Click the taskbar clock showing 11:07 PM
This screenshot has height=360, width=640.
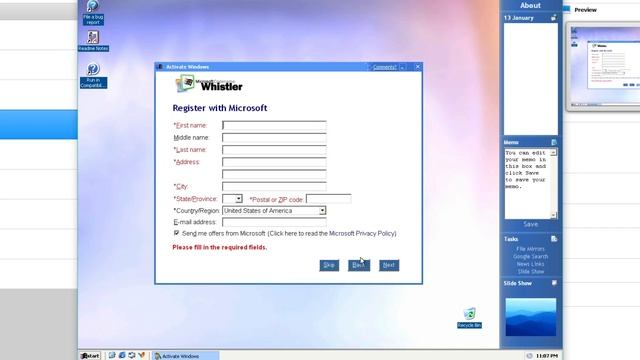pyautogui.click(x=547, y=356)
